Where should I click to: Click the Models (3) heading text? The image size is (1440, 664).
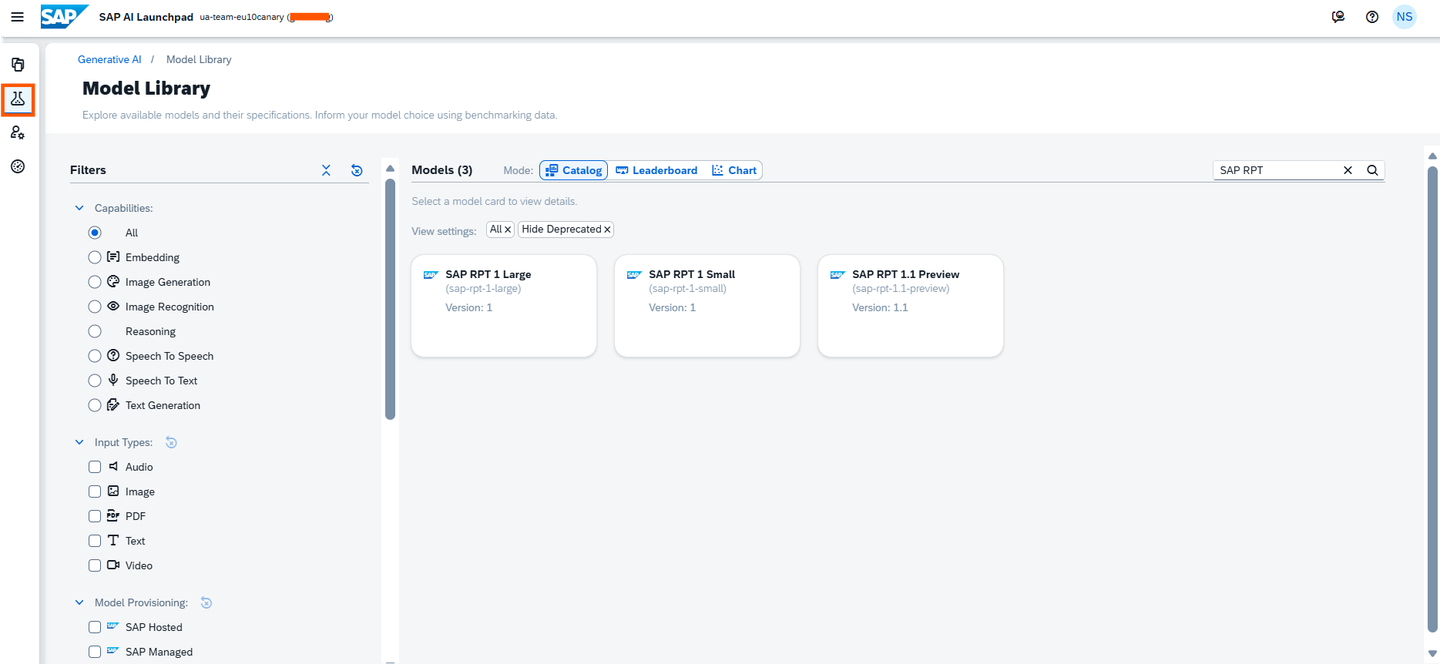tap(442, 170)
